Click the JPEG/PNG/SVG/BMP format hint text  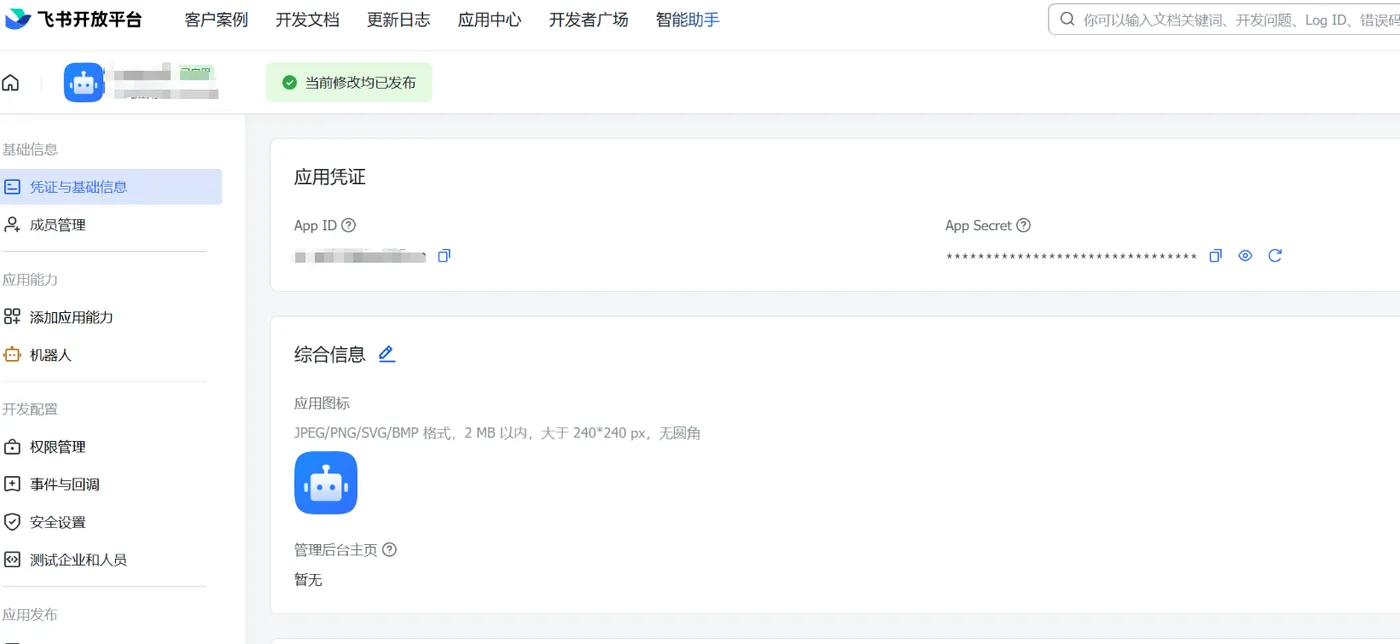497,433
